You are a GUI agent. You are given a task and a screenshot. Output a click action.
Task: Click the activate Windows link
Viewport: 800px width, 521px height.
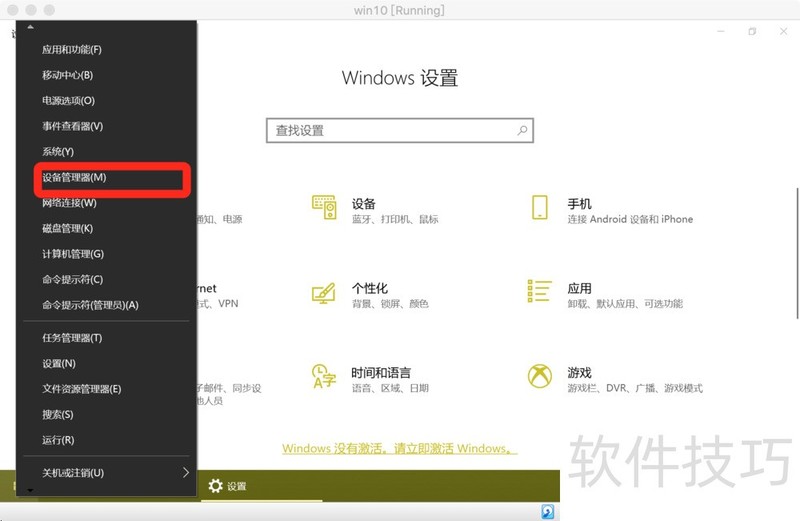click(x=399, y=449)
